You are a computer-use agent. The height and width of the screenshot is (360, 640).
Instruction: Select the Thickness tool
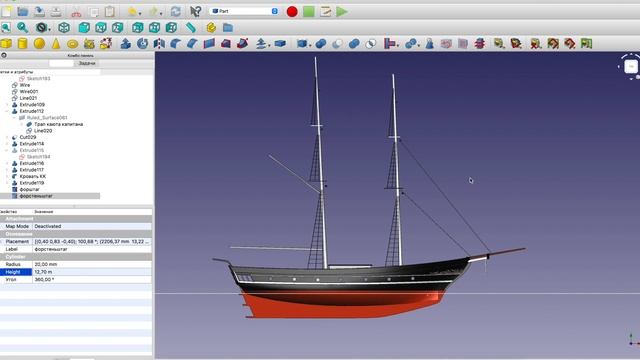tap(280, 44)
